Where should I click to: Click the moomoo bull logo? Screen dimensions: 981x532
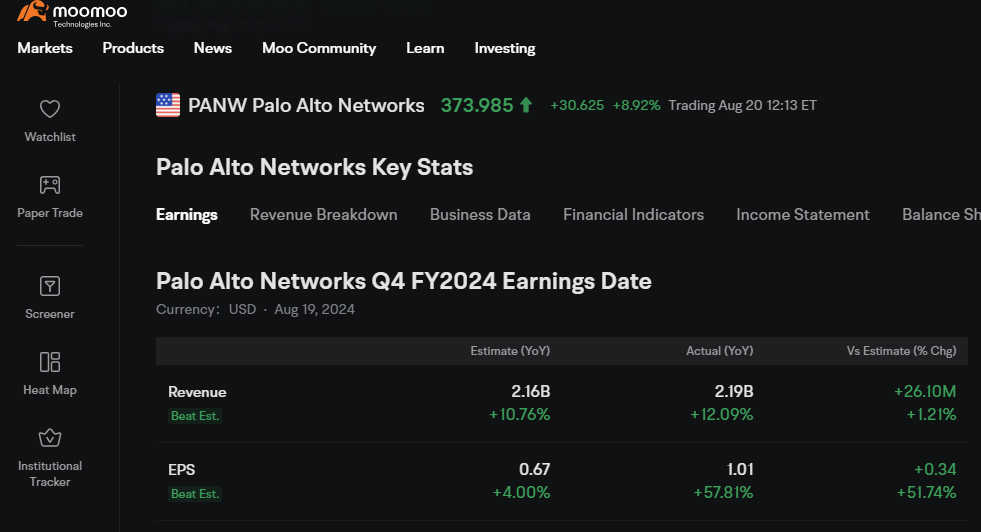pos(33,11)
